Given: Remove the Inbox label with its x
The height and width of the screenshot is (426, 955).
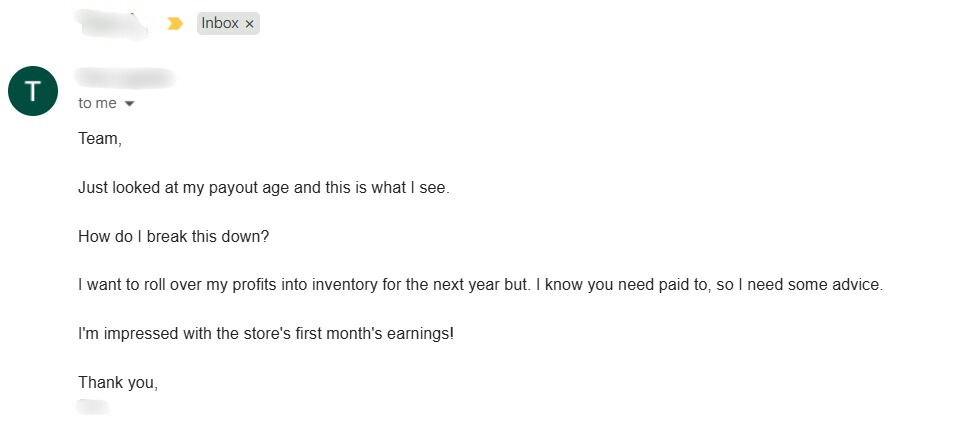Looking at the screenshot, I should point(249,24).
